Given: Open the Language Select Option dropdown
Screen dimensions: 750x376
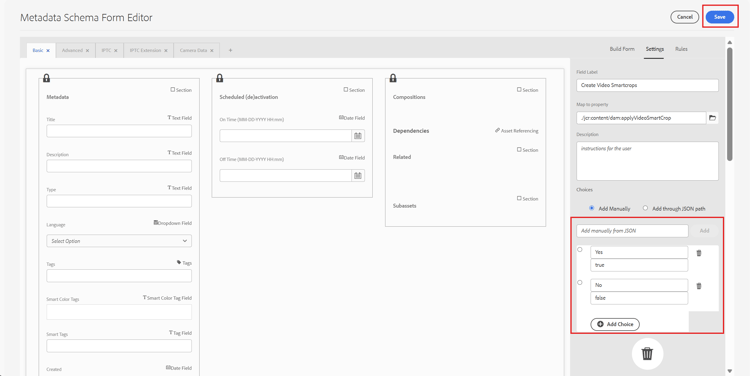Looking at the screenshot, I should point(119,241).
